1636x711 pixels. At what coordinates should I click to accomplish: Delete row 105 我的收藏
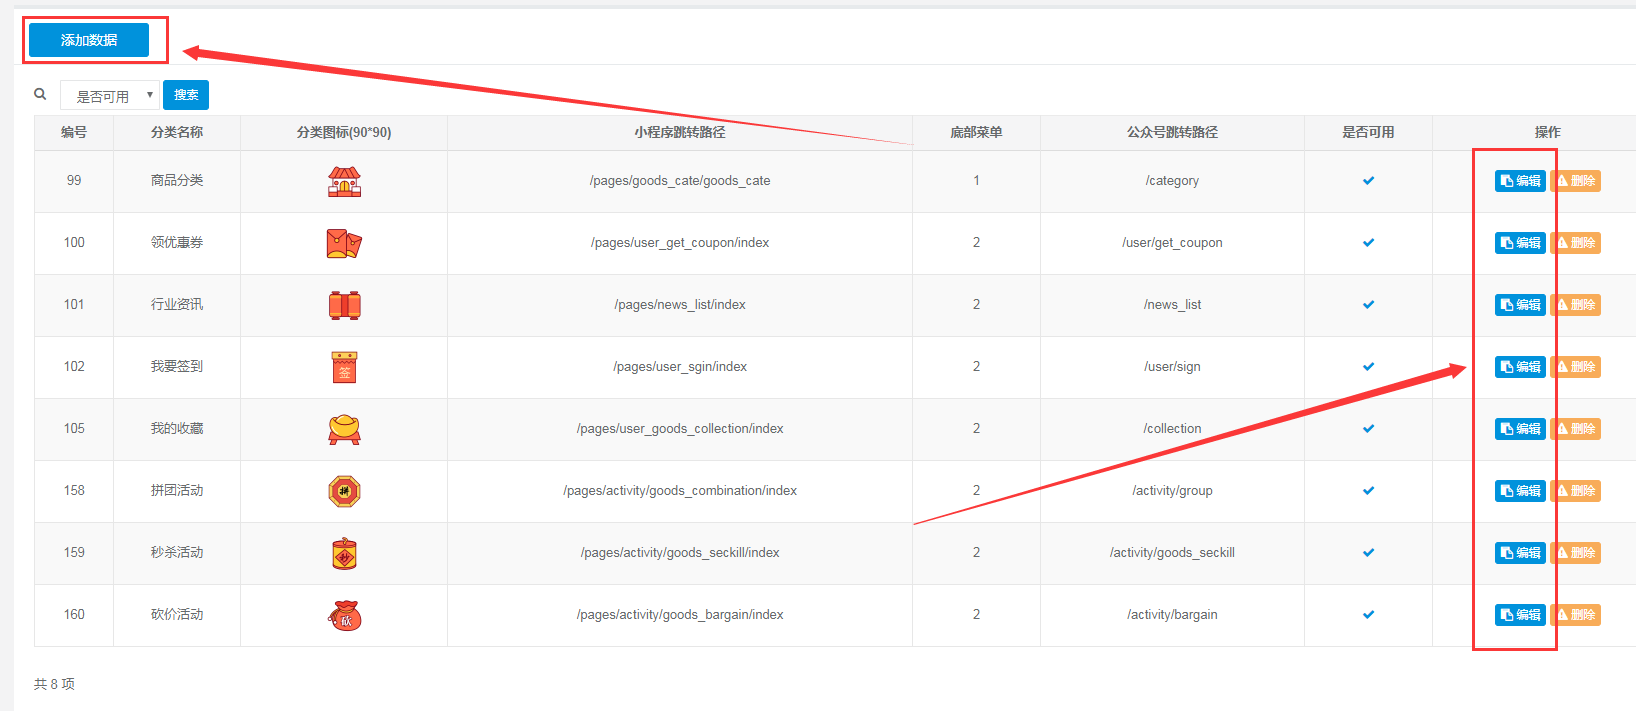[x=1576, y=429]
